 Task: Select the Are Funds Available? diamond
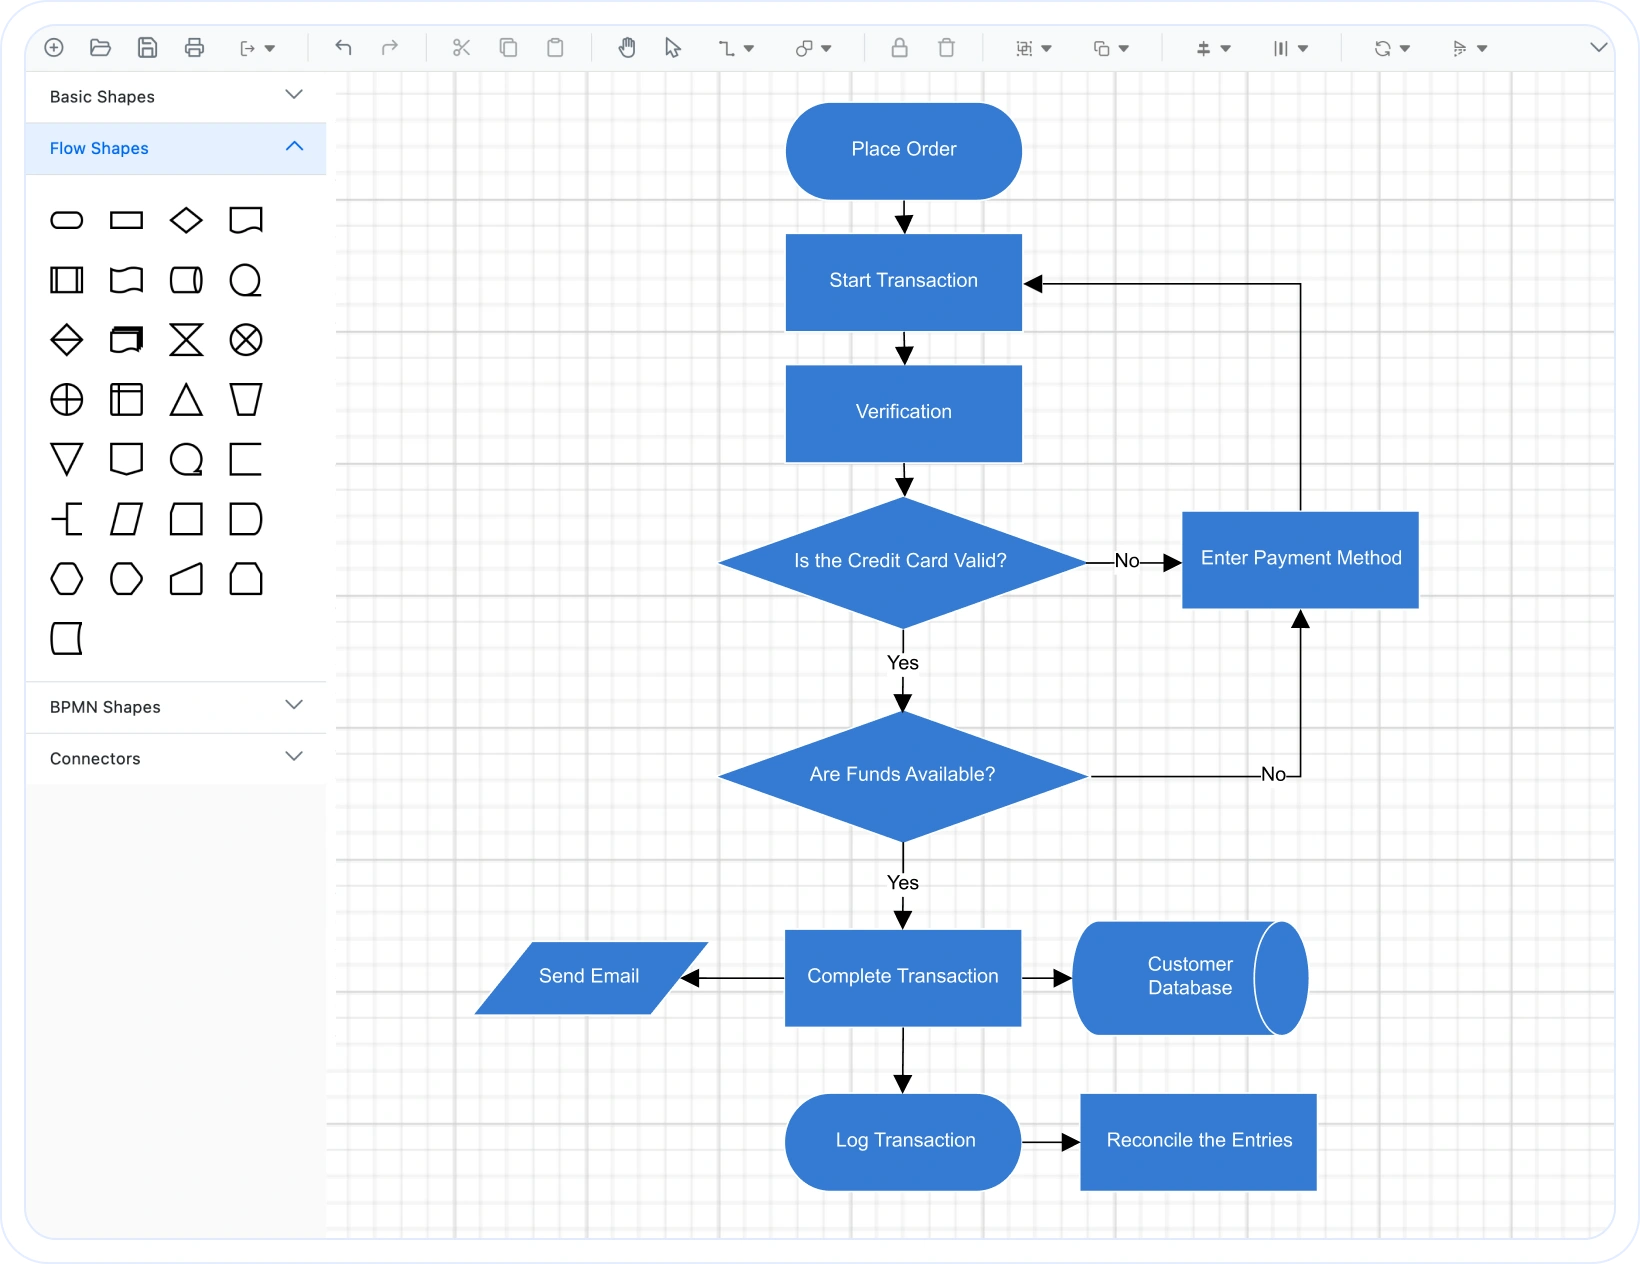coord(902,776)
